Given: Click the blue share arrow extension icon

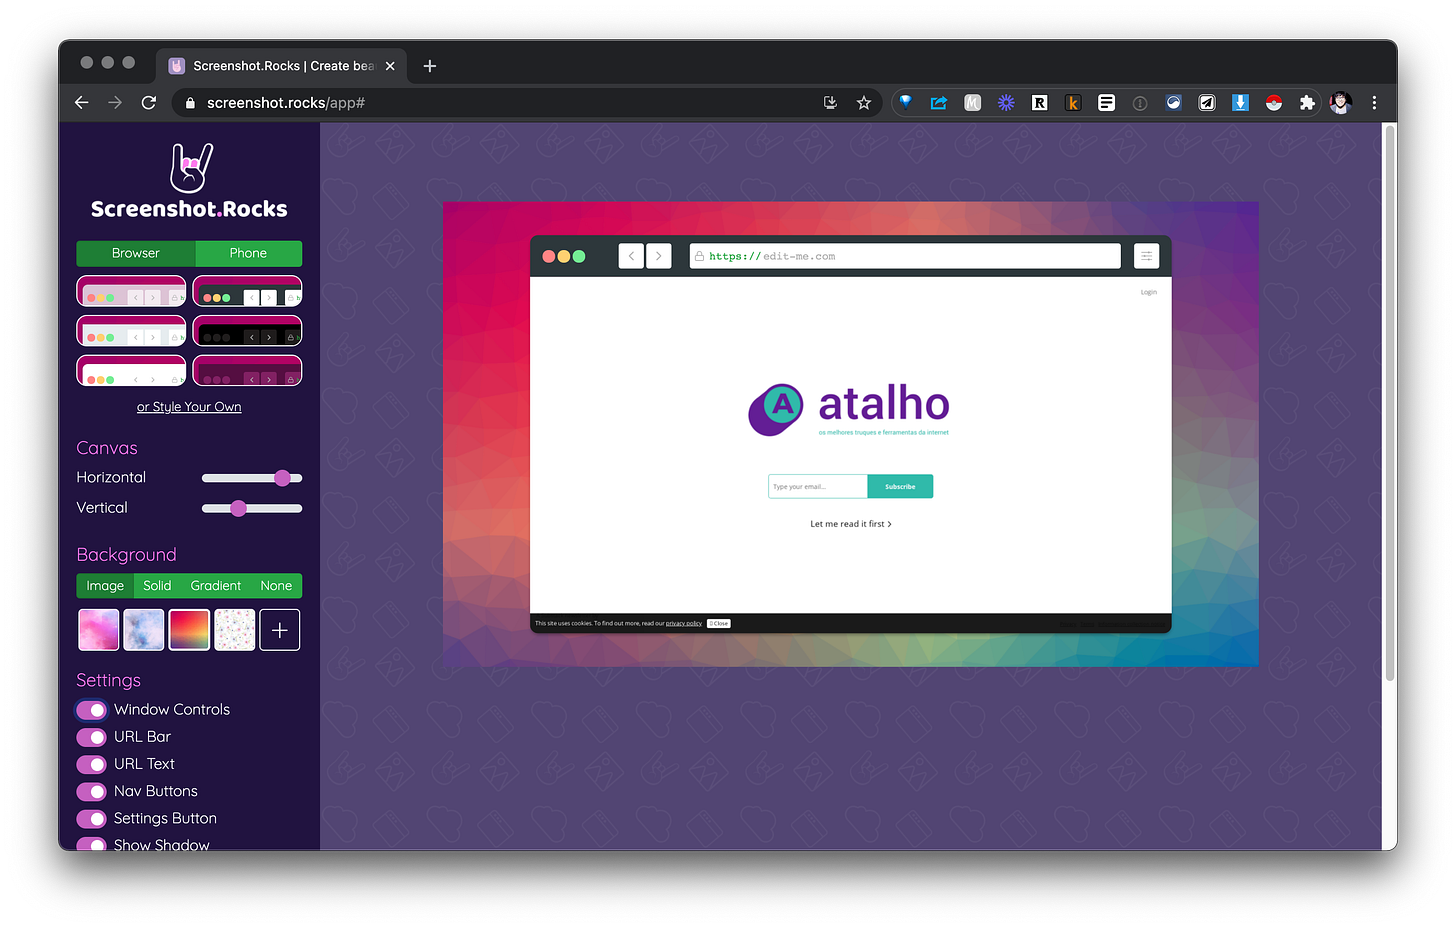Looking at the screenshot, I should pyautogui.click(x=939, y=103).
